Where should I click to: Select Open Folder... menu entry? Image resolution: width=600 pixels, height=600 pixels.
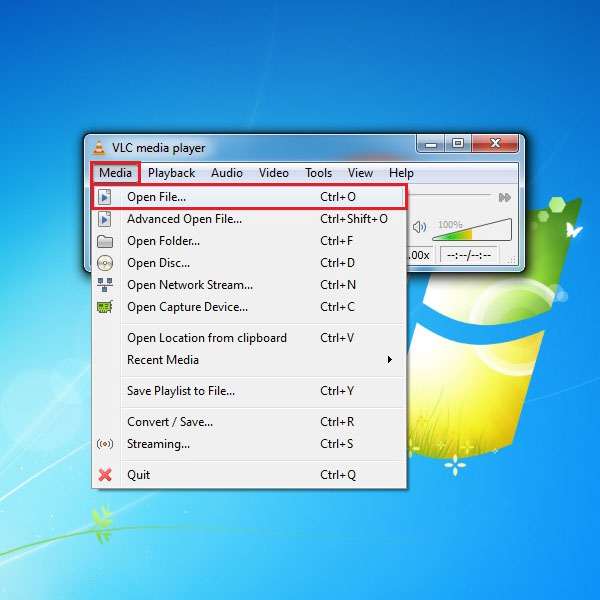tap(249, 241)
